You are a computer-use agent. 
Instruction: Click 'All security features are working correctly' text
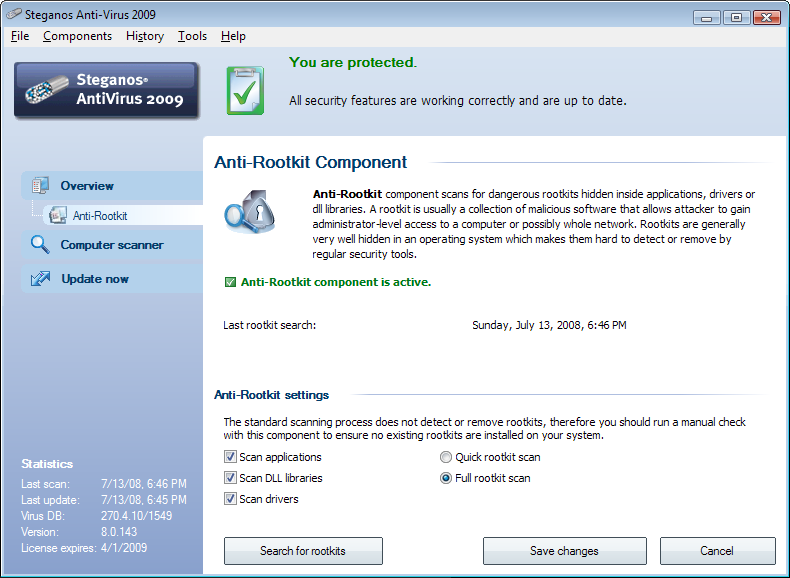point(457,101)
